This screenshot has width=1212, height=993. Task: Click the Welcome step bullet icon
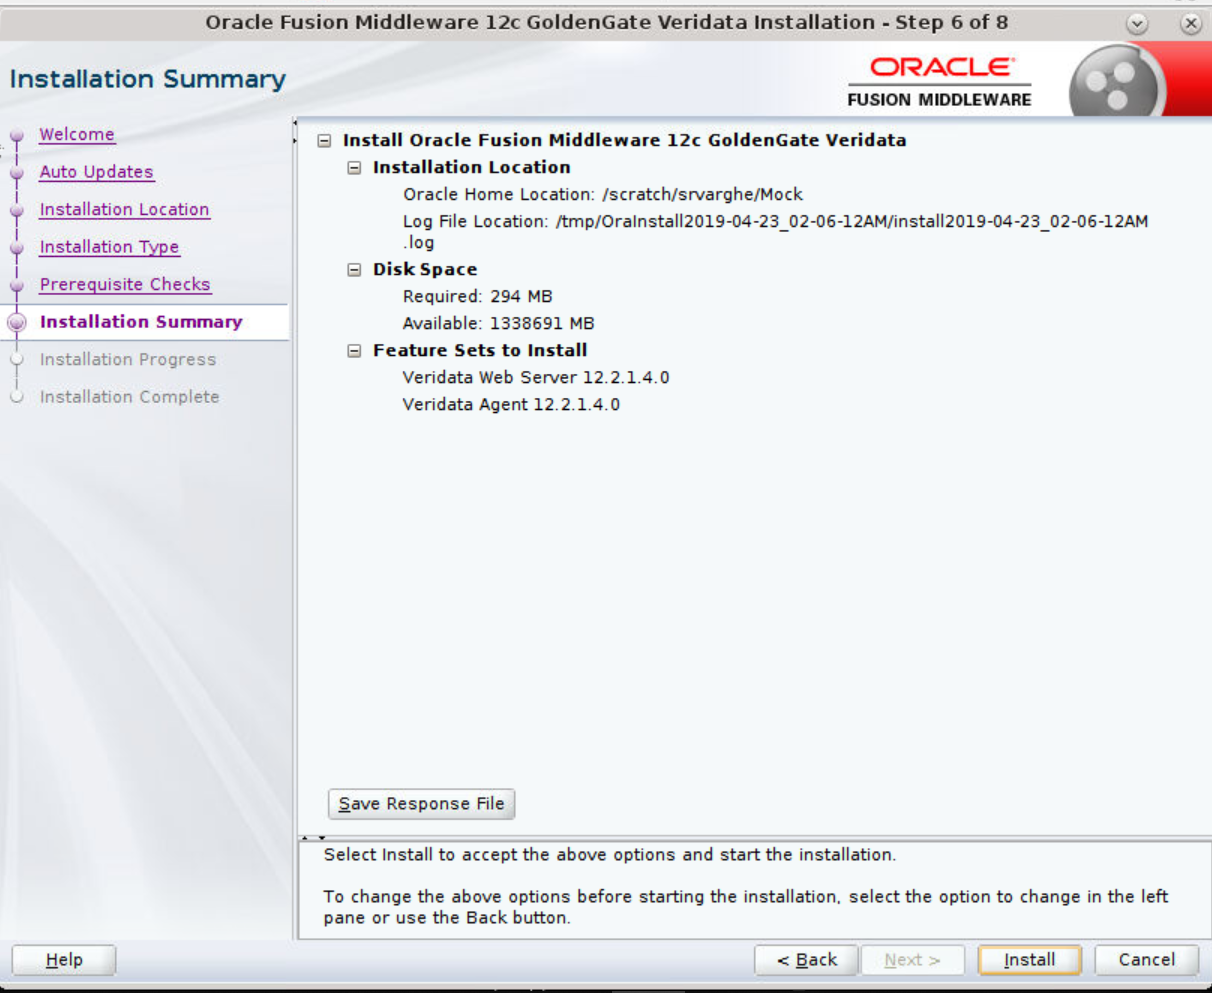click(16, 135)
